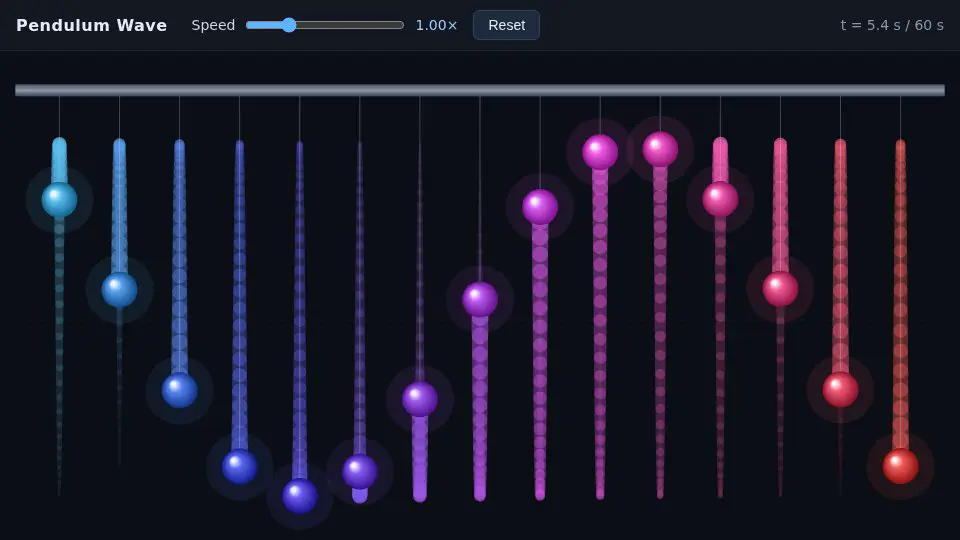Screen dimensions: 960x540
Task: Click the 1.00× speed value
Action: pos(437,25)
